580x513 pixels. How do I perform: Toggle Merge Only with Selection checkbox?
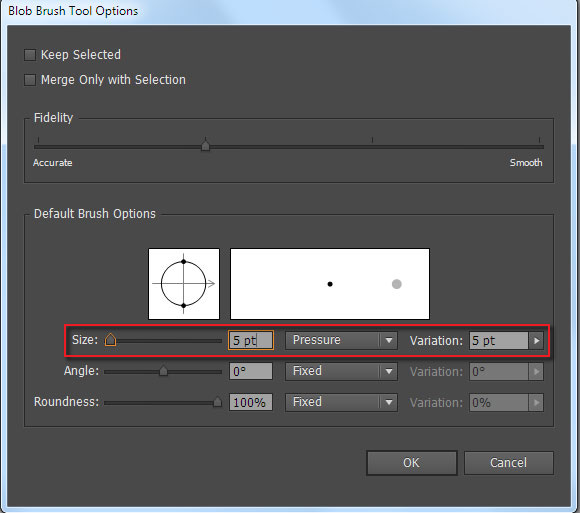[30, 80]
